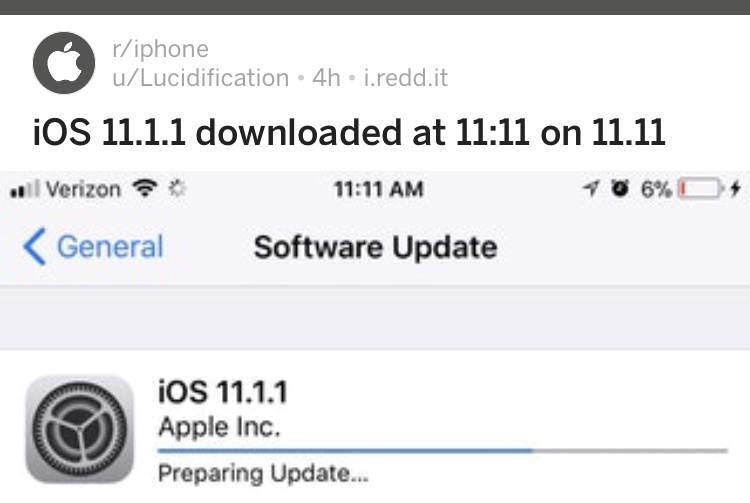
Task: Tap the Verizon carrier label
Action: pyautogui.click(x=83, y=190)
